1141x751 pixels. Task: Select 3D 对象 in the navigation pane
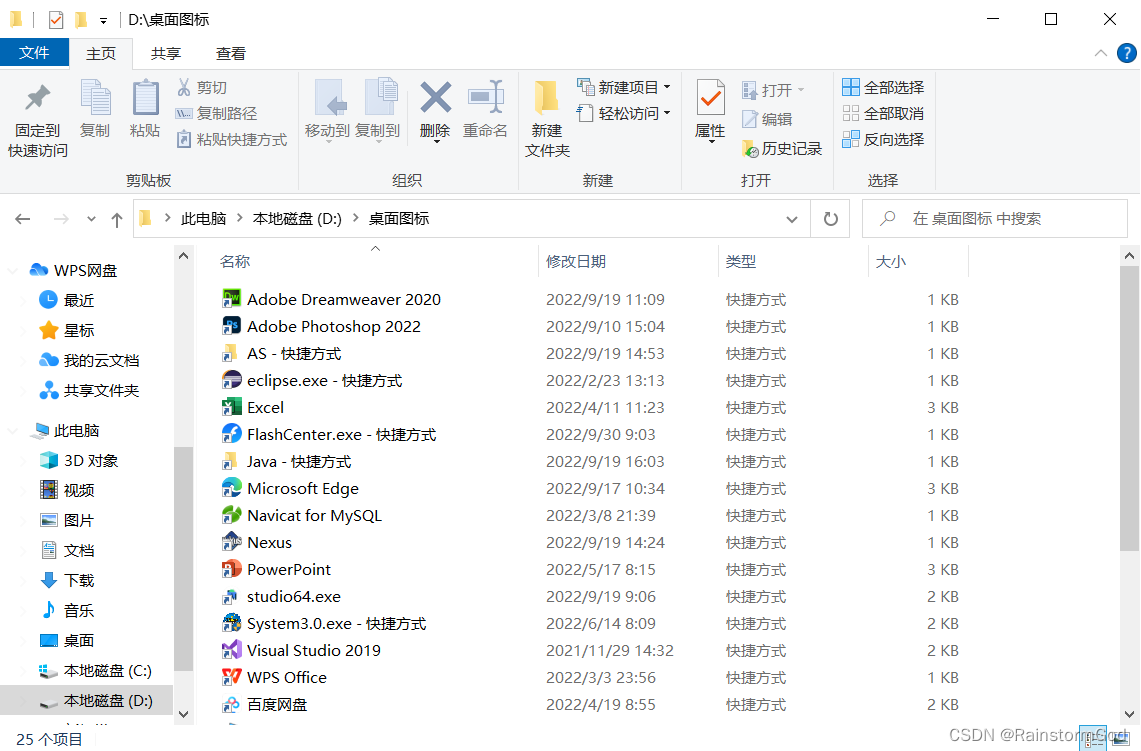90,461
